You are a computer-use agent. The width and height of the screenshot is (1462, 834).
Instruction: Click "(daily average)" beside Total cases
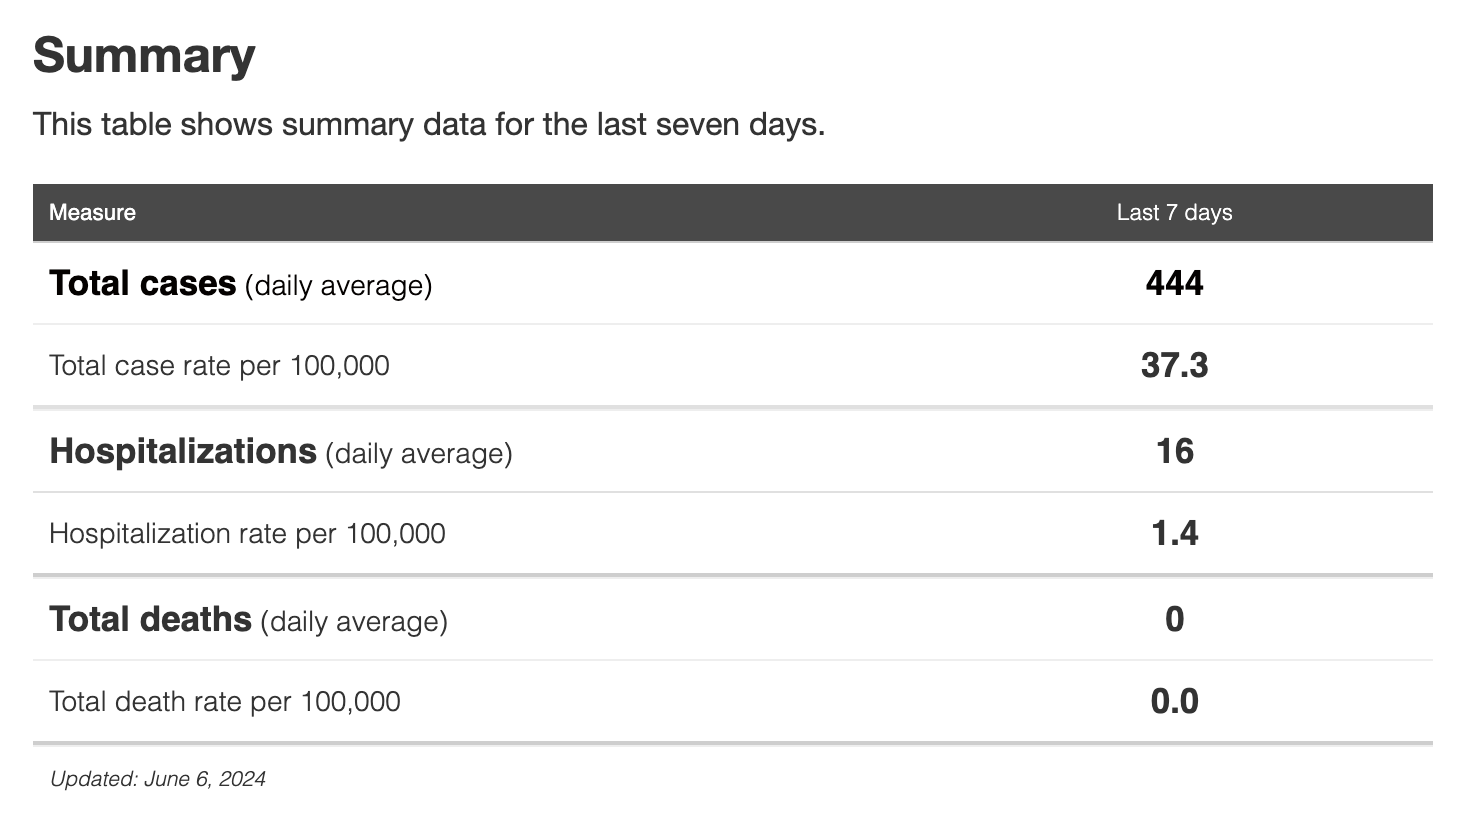click(338, 286)
